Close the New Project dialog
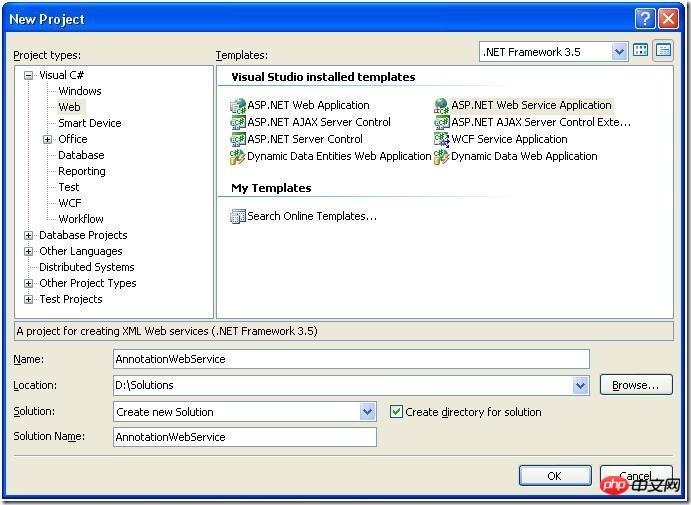This screenshot has width=691, height=505. (669, 19)
